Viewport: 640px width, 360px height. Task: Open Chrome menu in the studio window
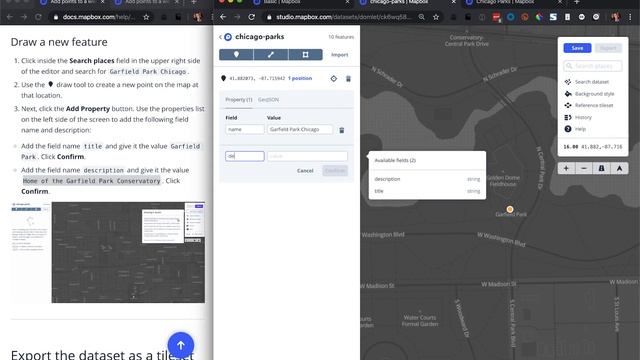click(x=630, y=17)
